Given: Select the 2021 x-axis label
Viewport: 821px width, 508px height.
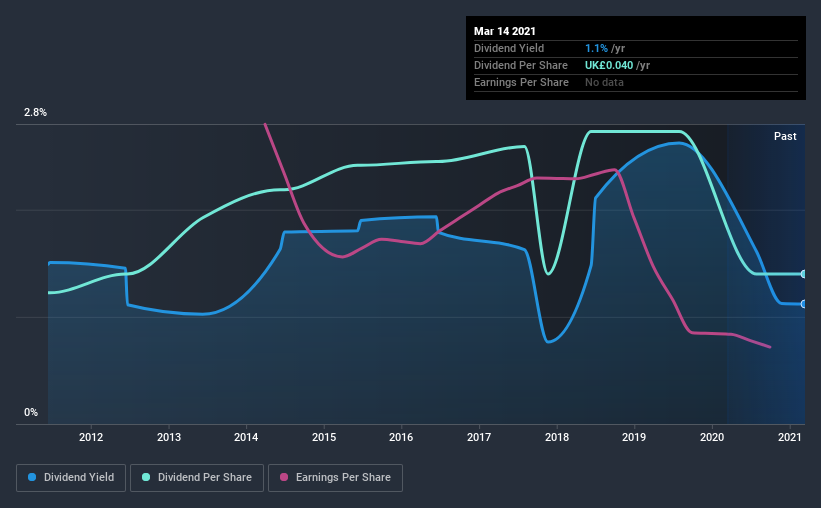Looking at the screenshot, I should coord(790,437).
